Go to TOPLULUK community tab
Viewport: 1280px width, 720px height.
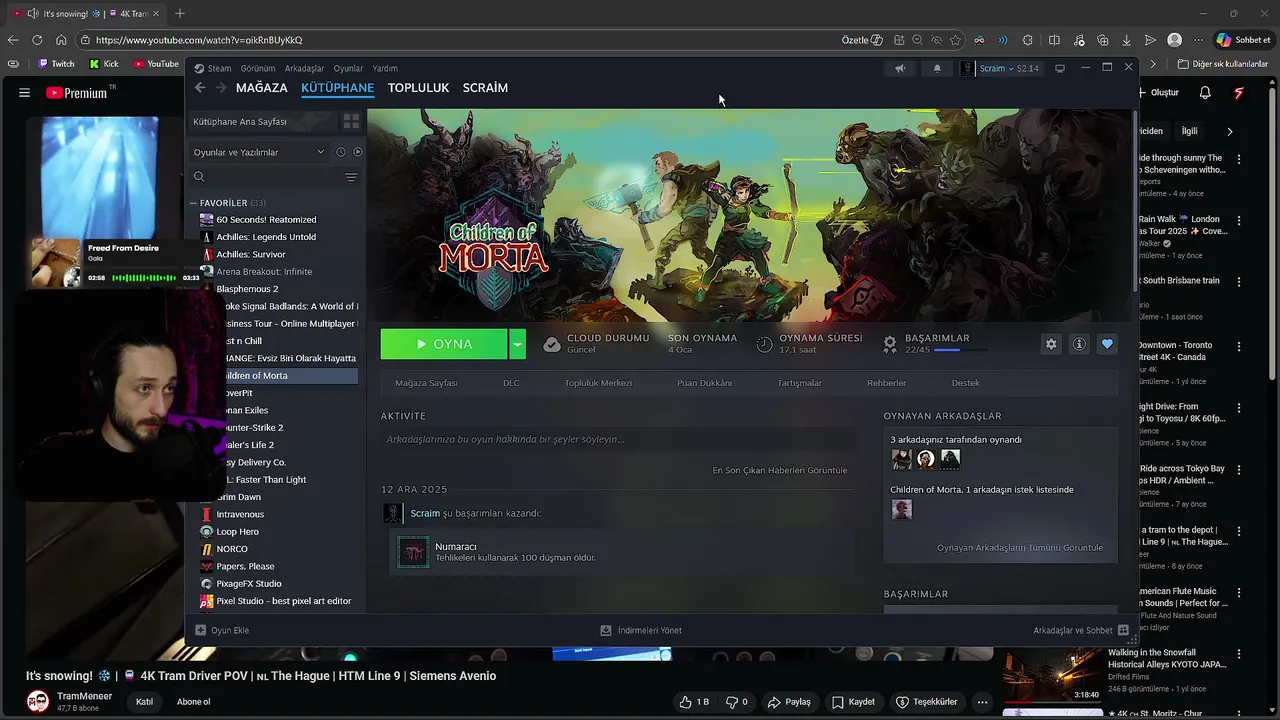coord(418,88)
